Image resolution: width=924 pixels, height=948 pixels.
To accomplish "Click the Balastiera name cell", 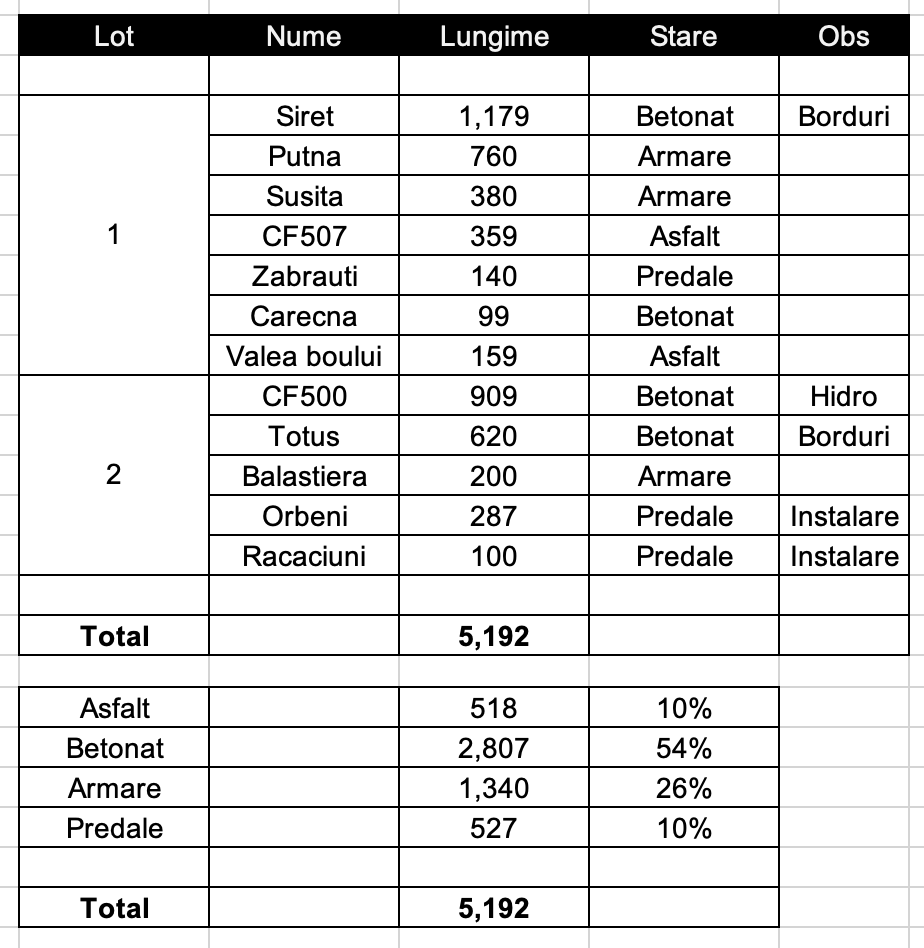I will 304,477.
